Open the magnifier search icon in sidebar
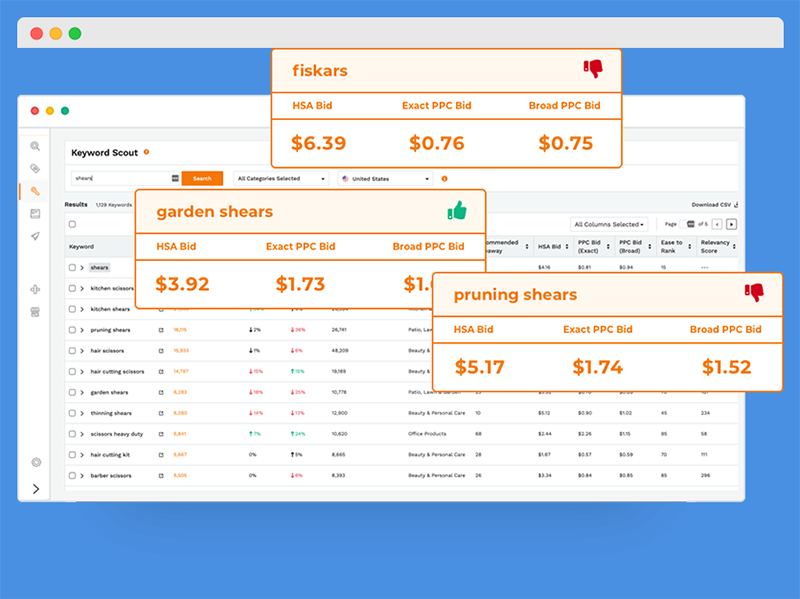Screen dimensions: 800x599 pyautogui.click(x=35, y=146)
